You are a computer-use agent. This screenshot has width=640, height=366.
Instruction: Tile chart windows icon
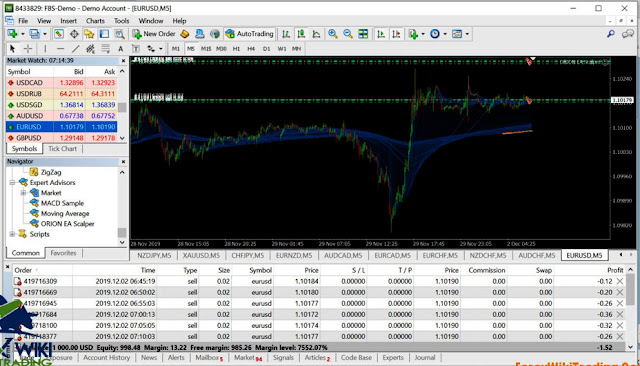pos(363,34)
